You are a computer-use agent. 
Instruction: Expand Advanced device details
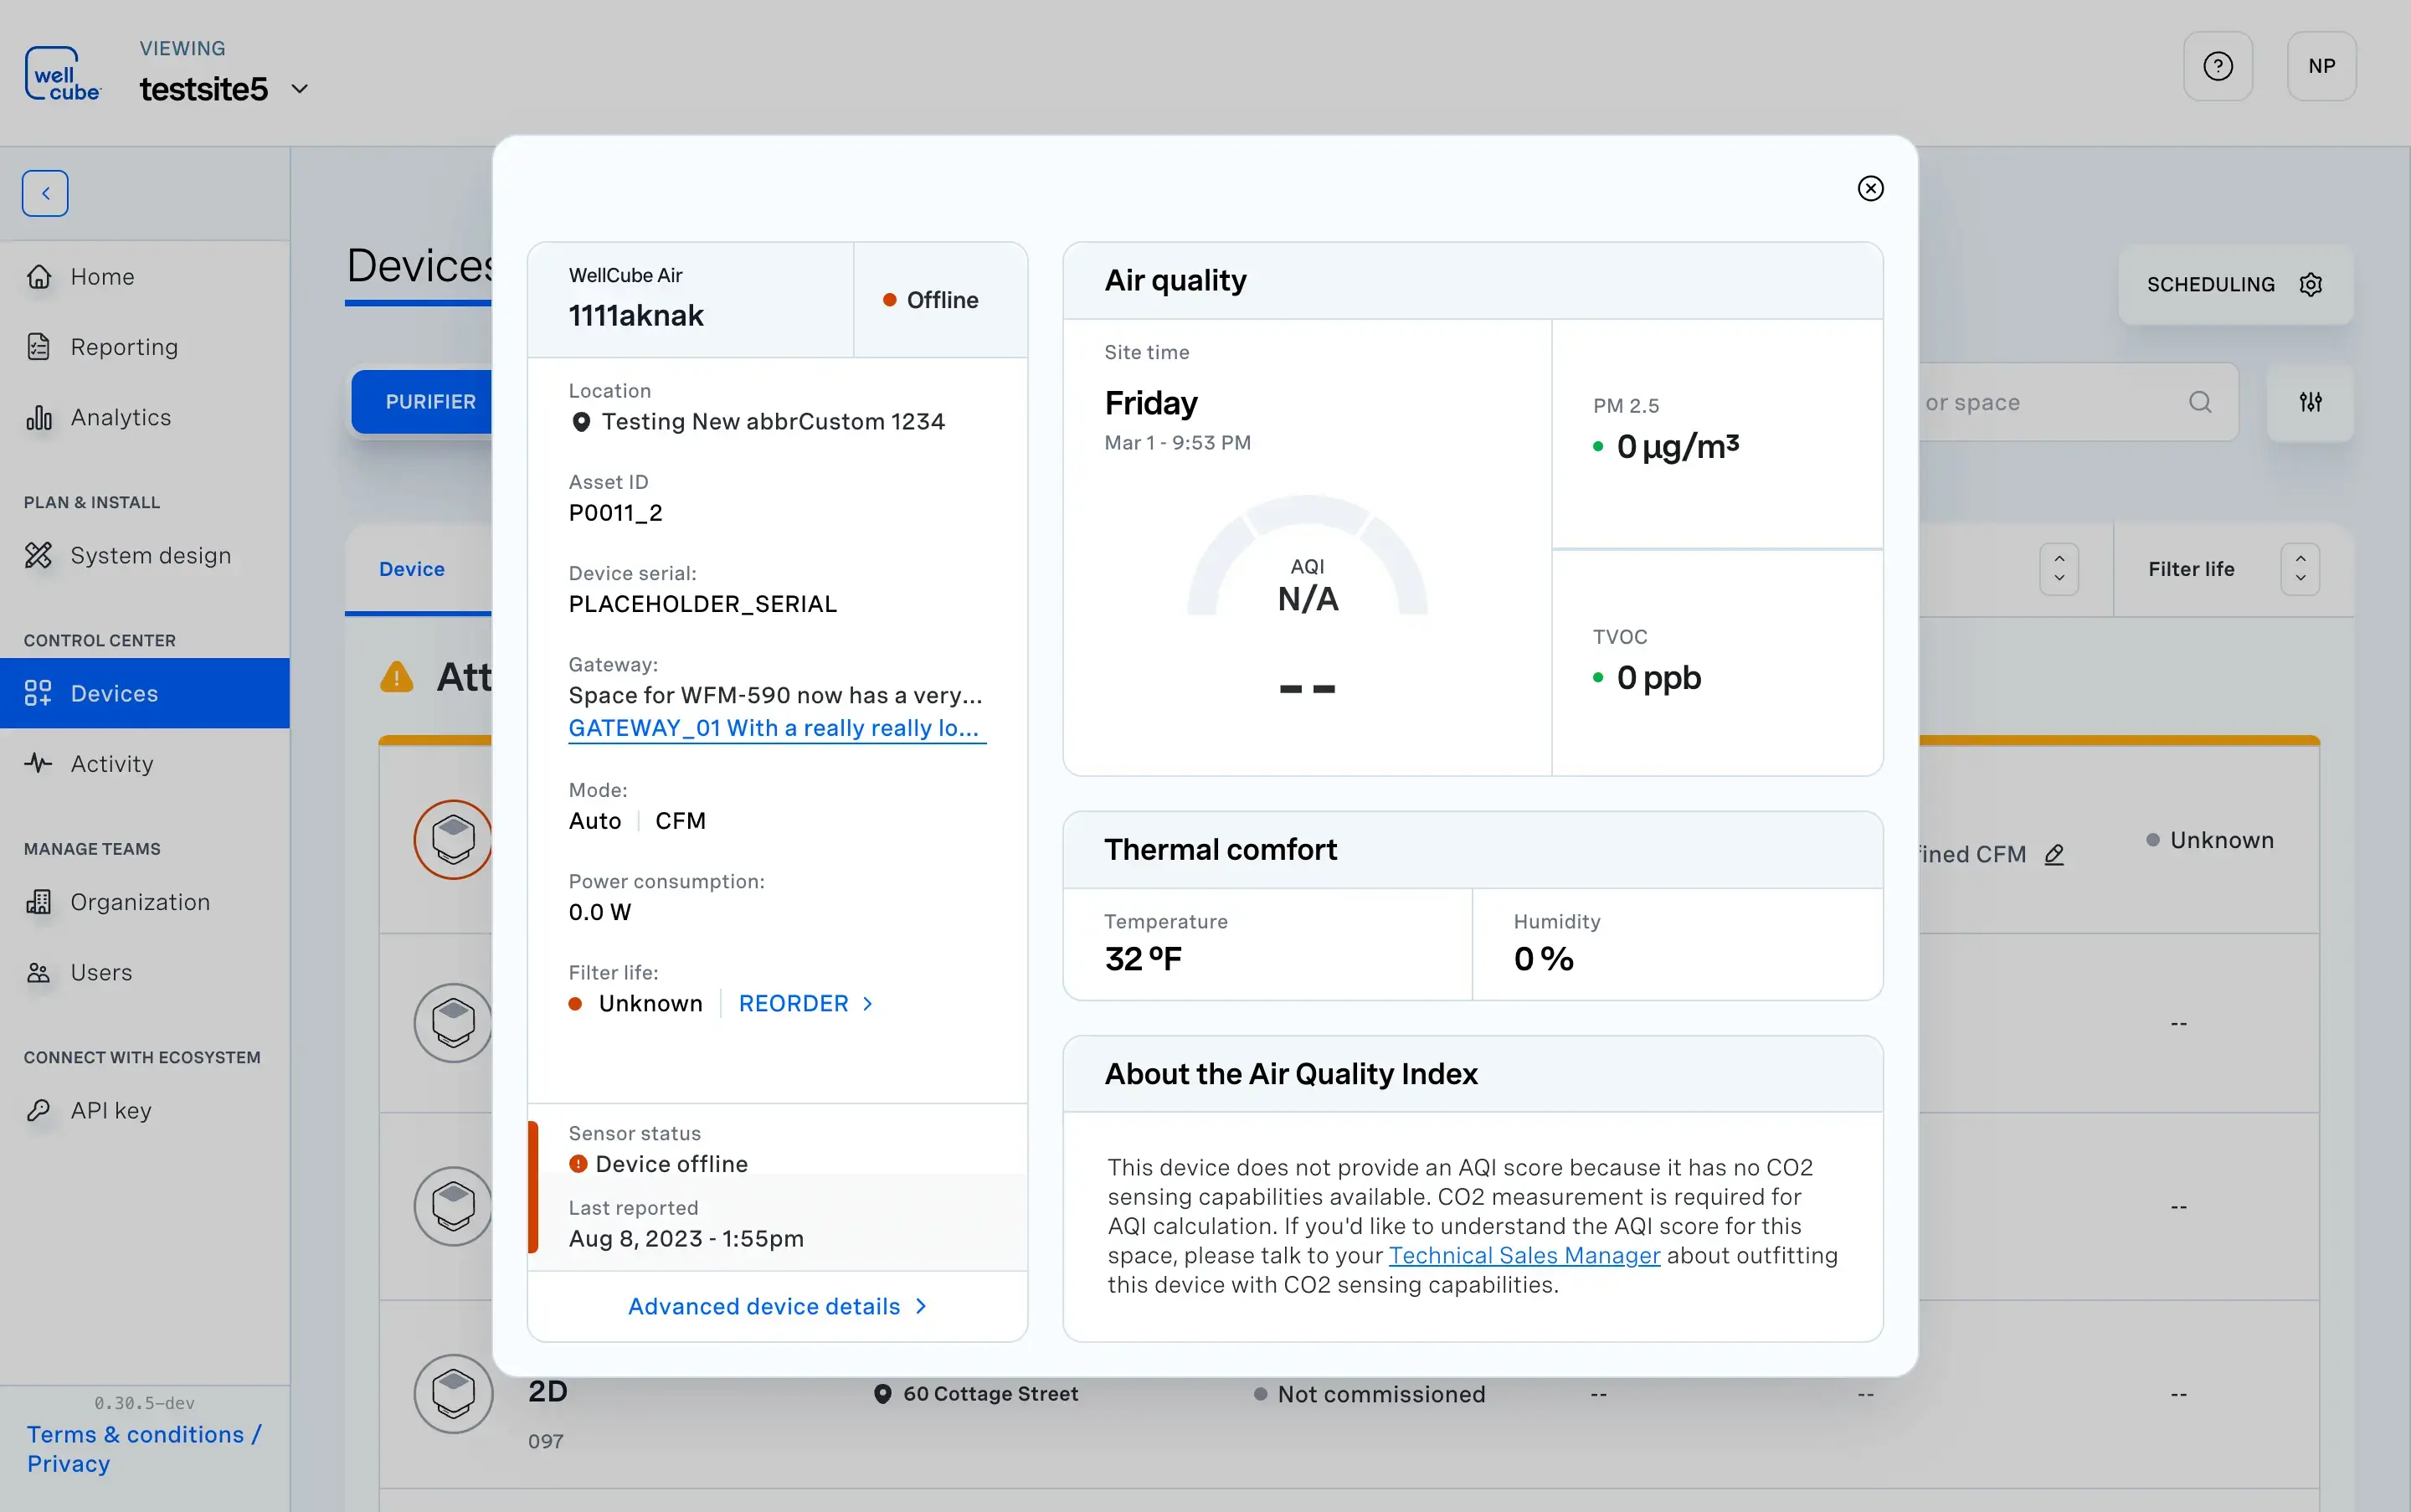[x=776, y=1306]
